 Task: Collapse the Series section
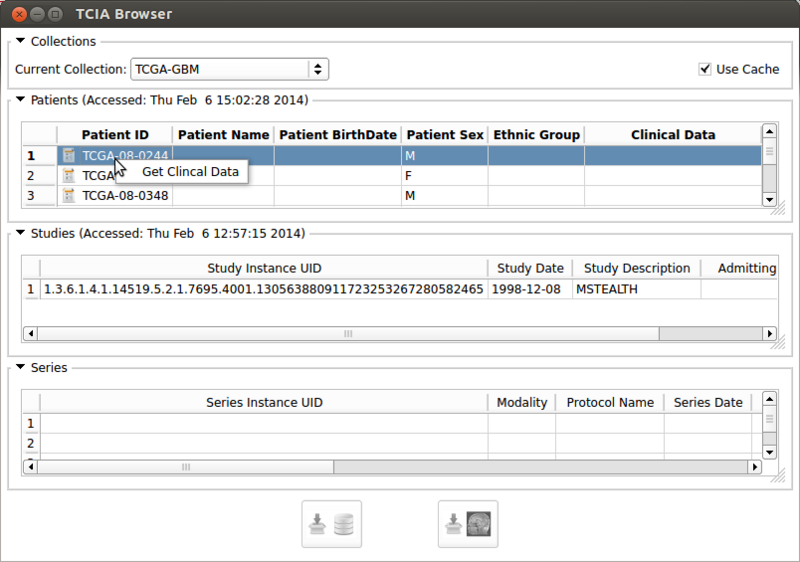(20, 367)
